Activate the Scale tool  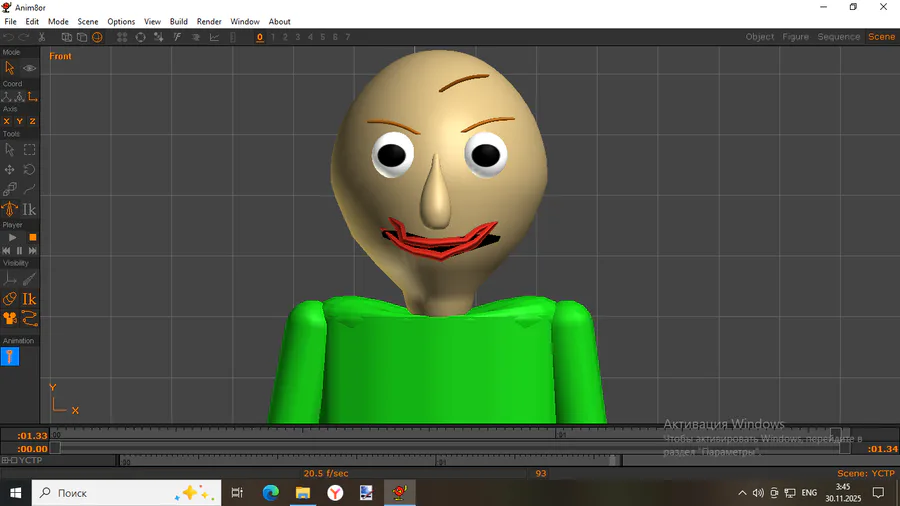[x=9, y=189]
